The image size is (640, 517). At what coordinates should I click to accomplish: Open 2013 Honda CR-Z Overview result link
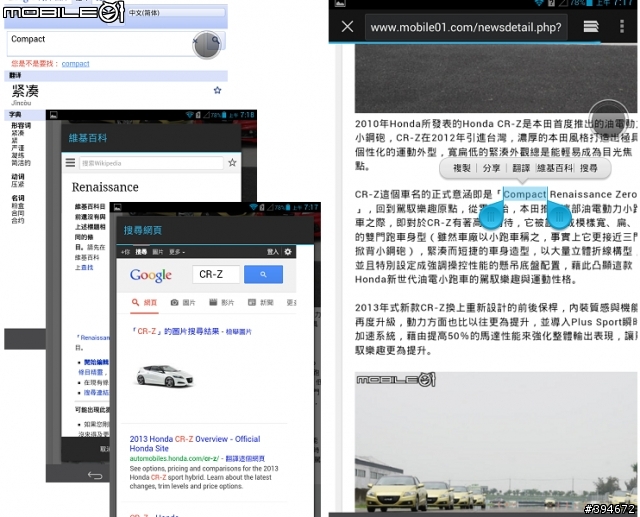195,444
